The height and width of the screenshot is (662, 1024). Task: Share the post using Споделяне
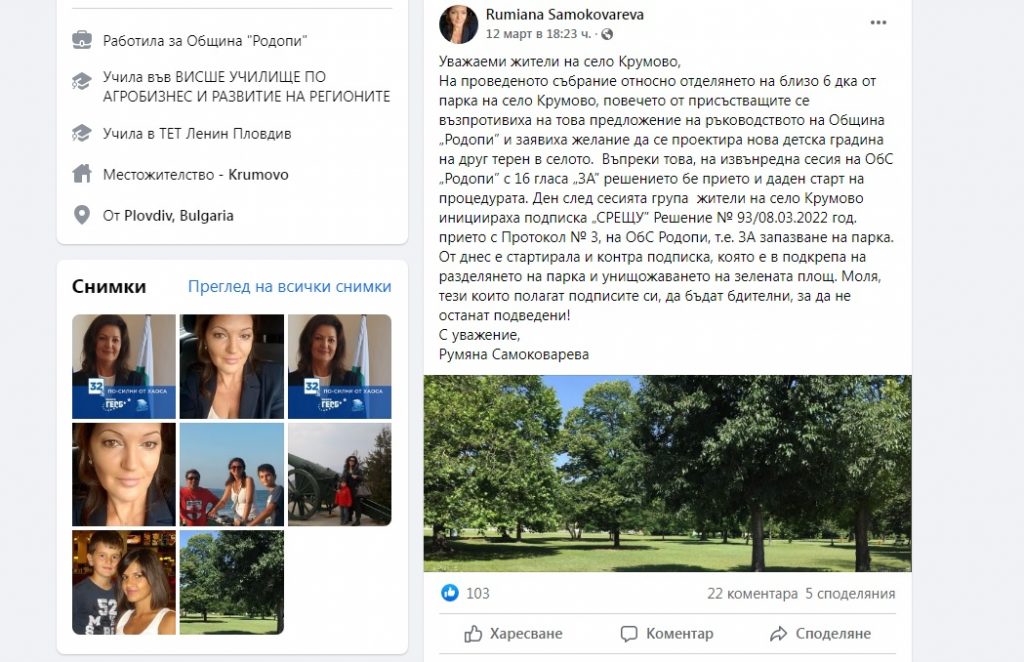(x=820, y=633)
